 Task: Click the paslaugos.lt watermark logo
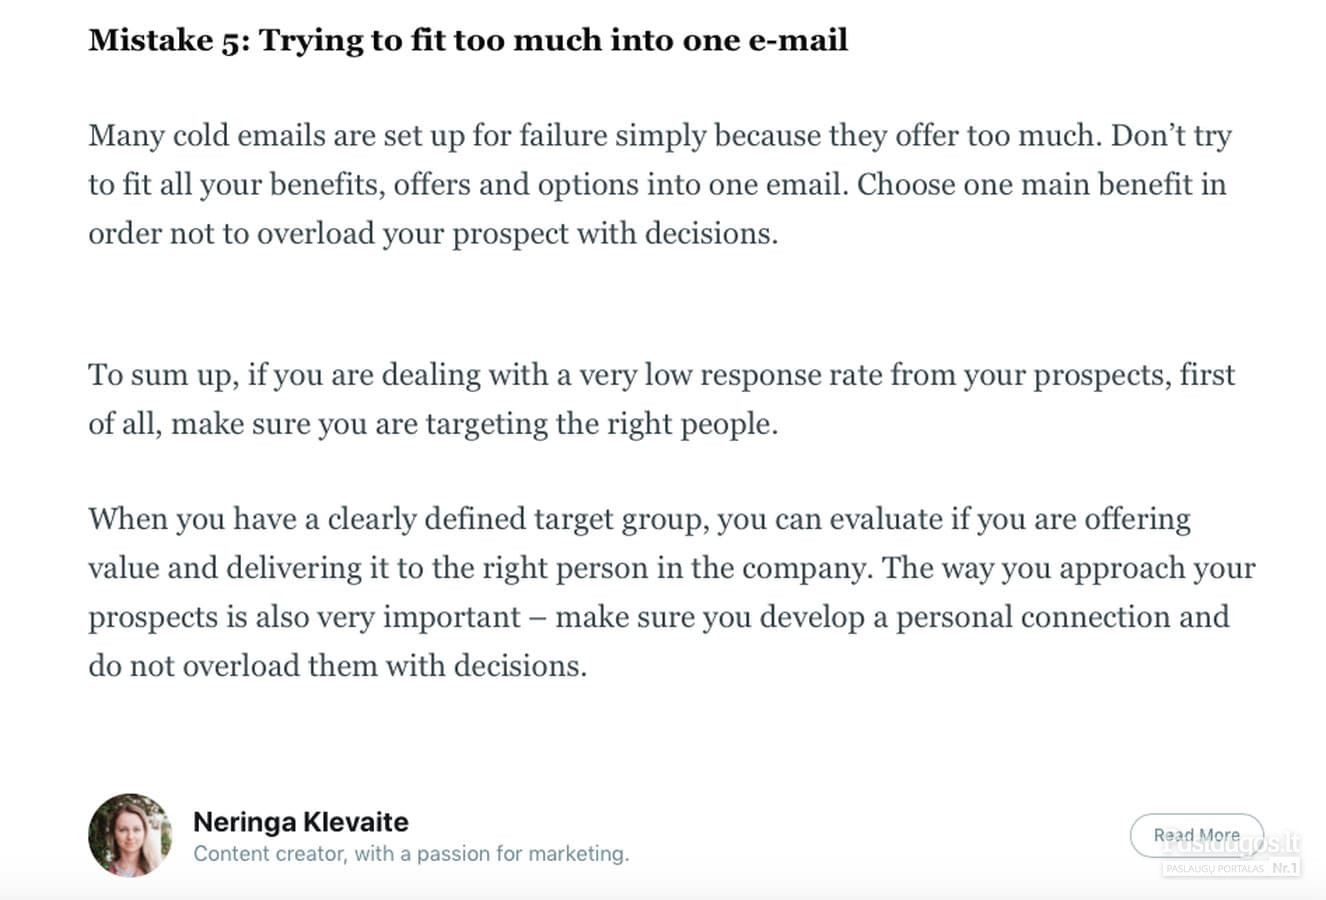point(1232,844)
